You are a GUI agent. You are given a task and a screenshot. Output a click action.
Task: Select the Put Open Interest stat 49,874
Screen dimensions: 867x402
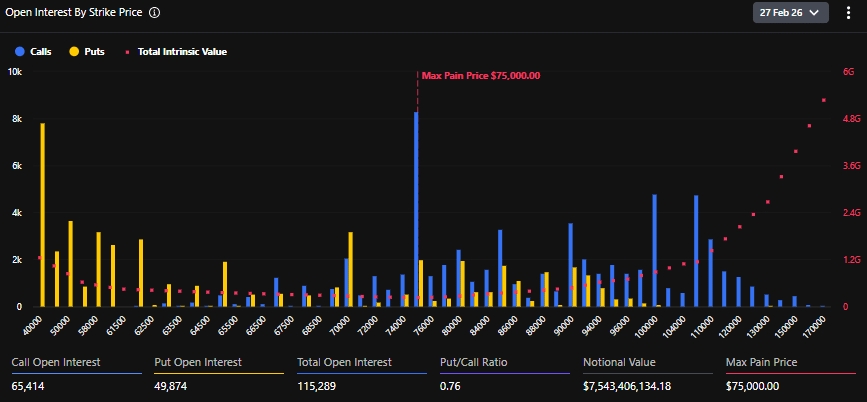[177, 386]
